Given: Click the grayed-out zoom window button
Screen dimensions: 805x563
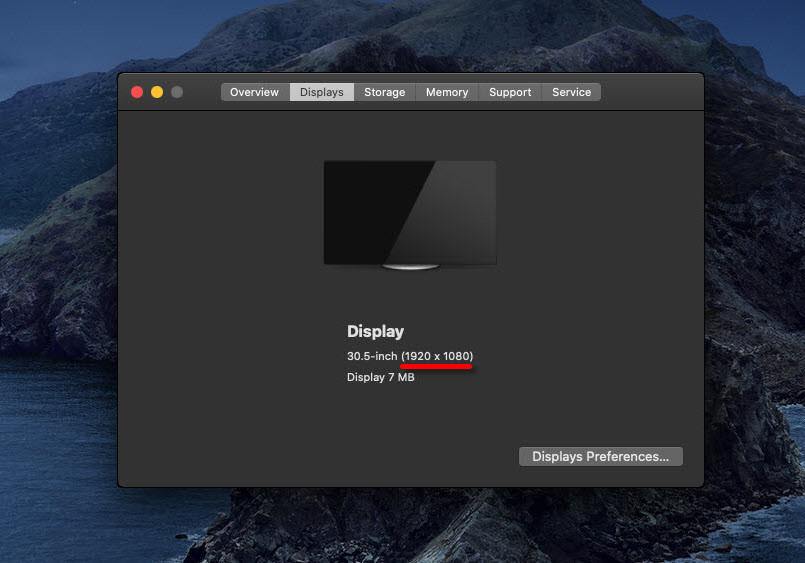Looking at the screenshot, I should pos(177,92).
